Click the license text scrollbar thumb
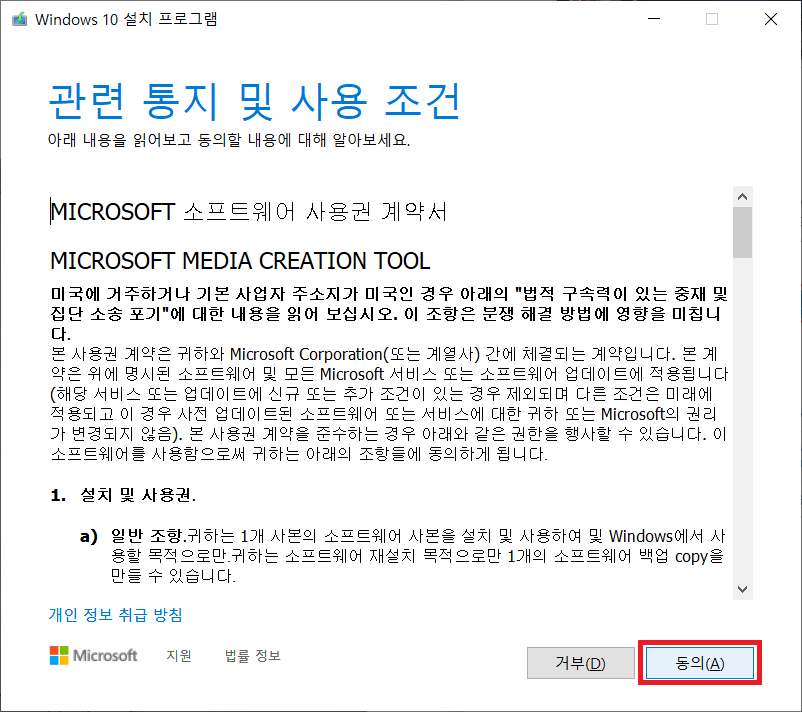The width and height of the screenshot is (802, 712). 743,233
